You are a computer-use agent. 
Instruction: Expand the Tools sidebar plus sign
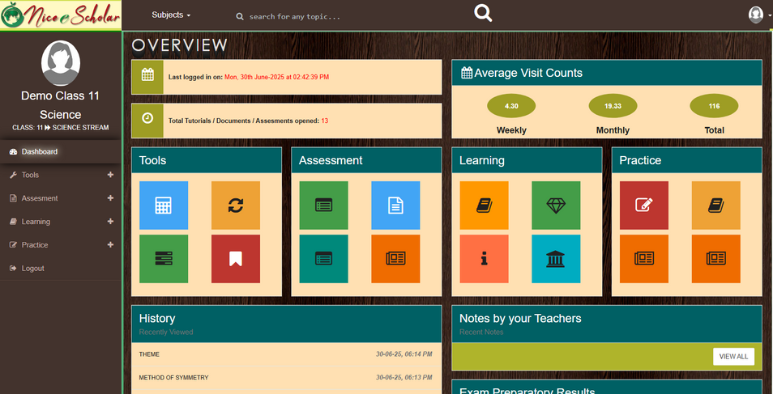(x=110, y=175)
